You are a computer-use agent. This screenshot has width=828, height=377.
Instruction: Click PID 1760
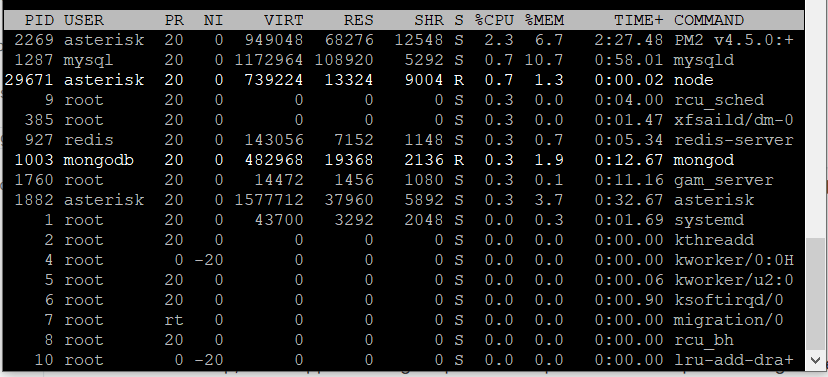34,180
